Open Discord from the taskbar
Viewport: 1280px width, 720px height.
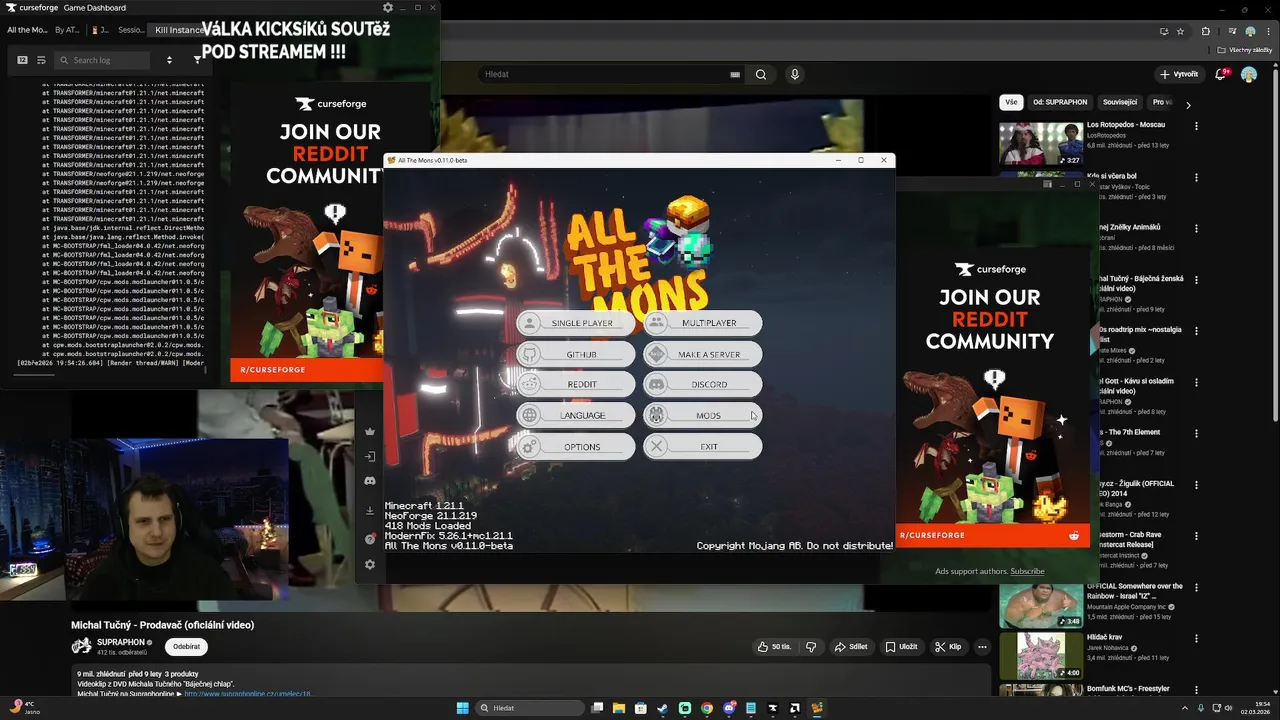[x=729, y=708]
